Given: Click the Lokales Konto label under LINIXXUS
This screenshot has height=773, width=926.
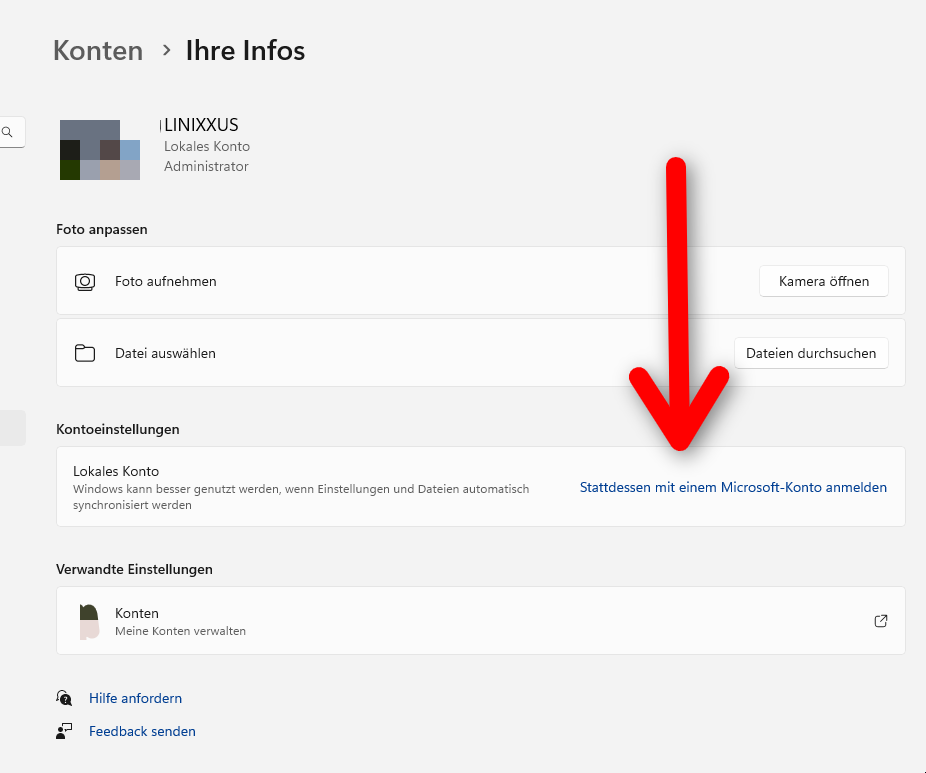Looking at the screenshot, I should click(207, 146).
